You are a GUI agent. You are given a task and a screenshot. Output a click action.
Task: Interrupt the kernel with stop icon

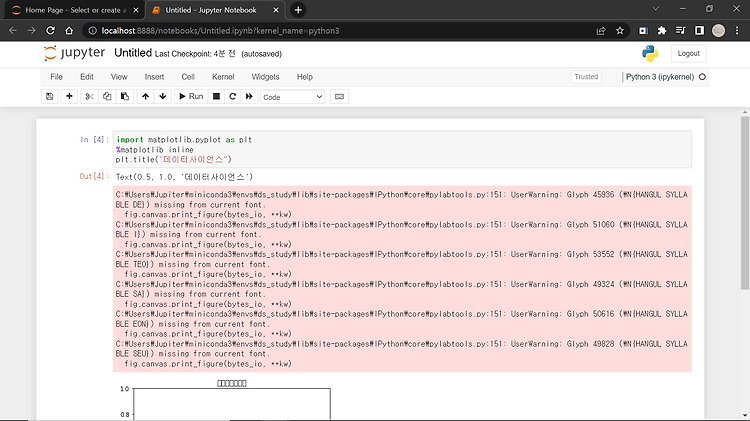(216, 97)
